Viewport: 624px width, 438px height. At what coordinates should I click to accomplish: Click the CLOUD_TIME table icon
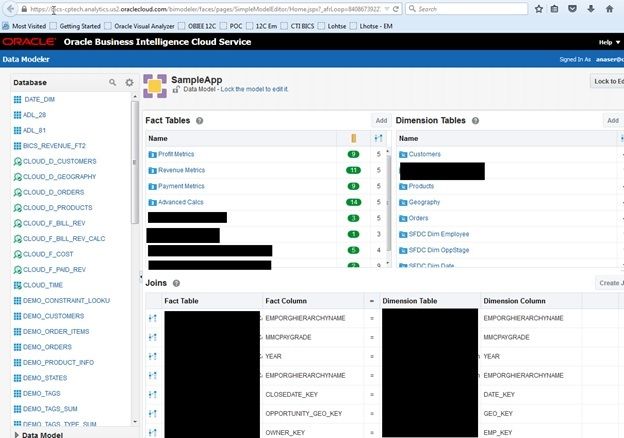point(18,285)
